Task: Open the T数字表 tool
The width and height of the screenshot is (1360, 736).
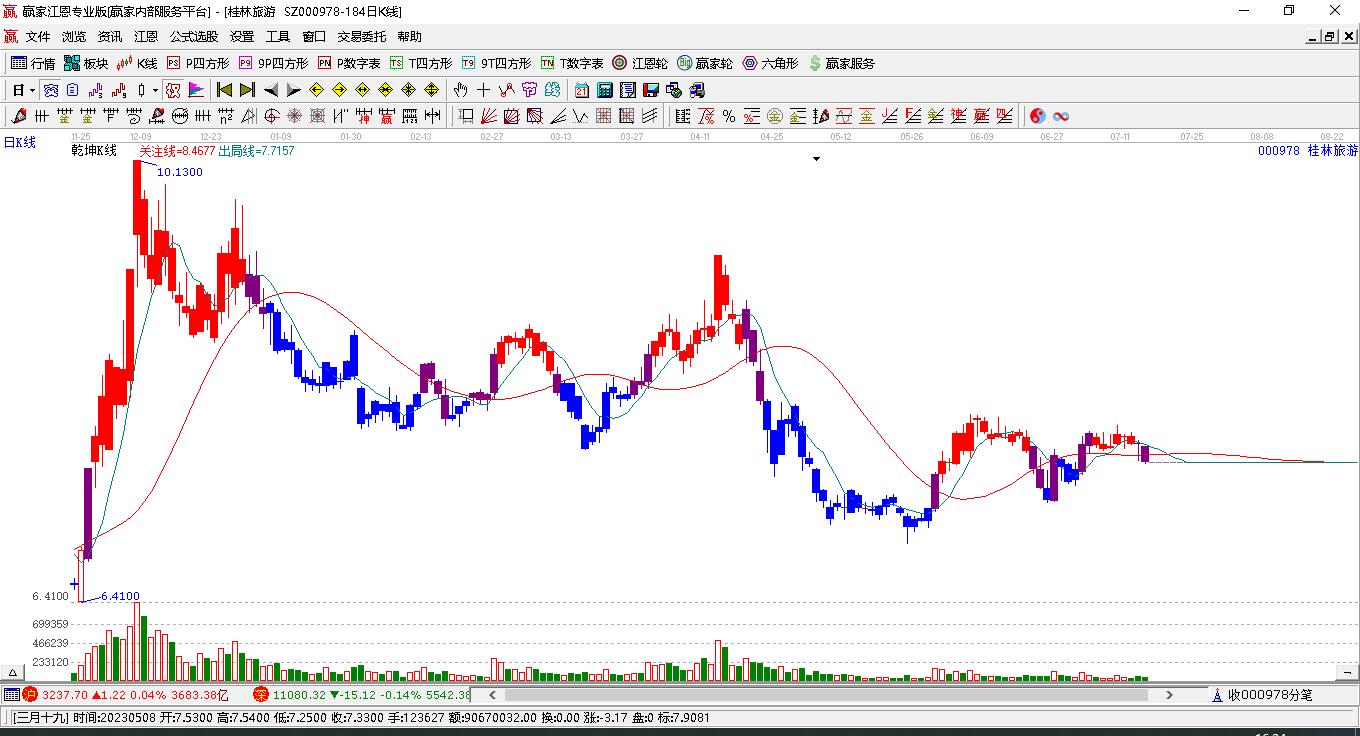Action: pyautogui.click(x=572, y=63)
